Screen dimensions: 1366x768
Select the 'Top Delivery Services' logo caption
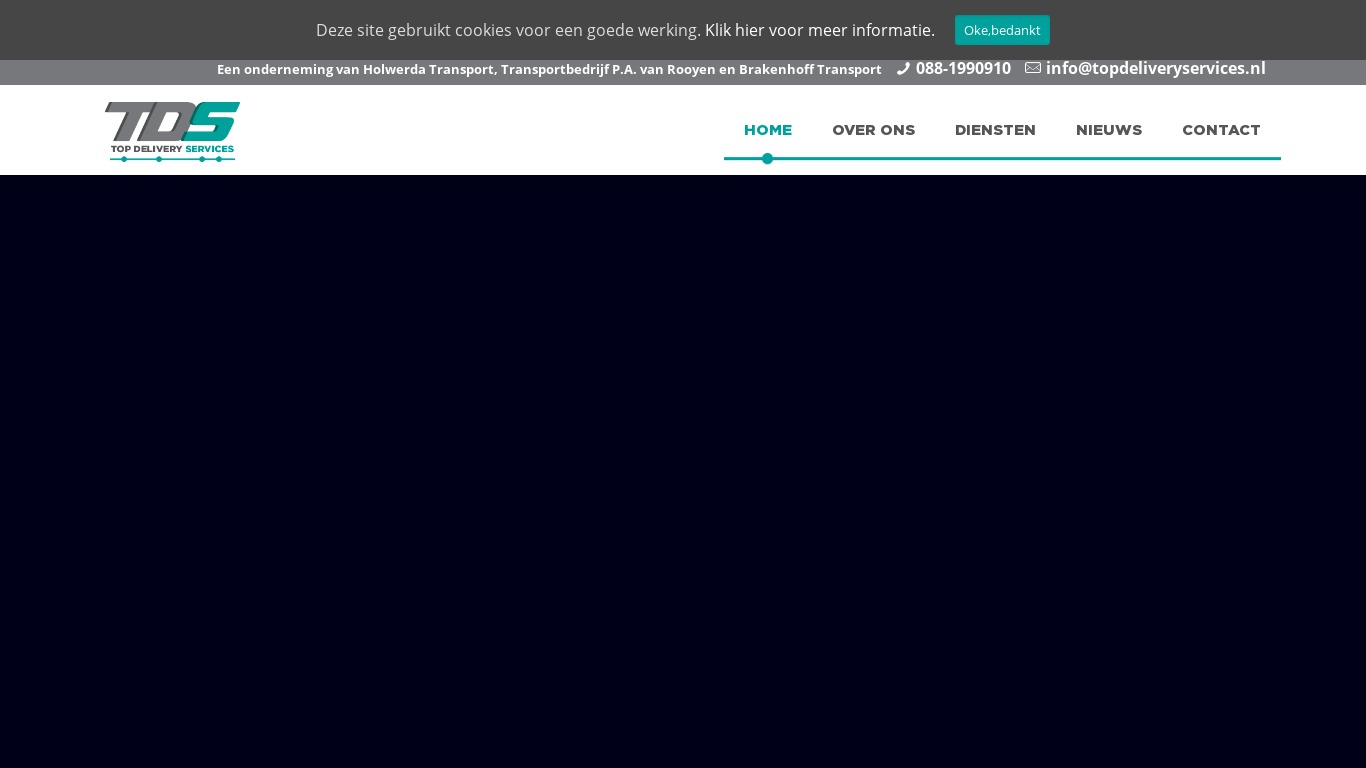(172, 149)
